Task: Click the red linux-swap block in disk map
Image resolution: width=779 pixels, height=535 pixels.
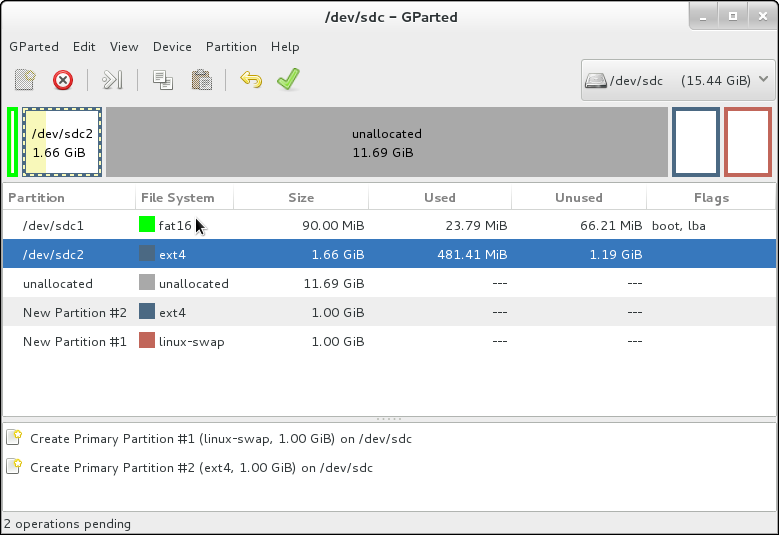Action: point(748,143)
